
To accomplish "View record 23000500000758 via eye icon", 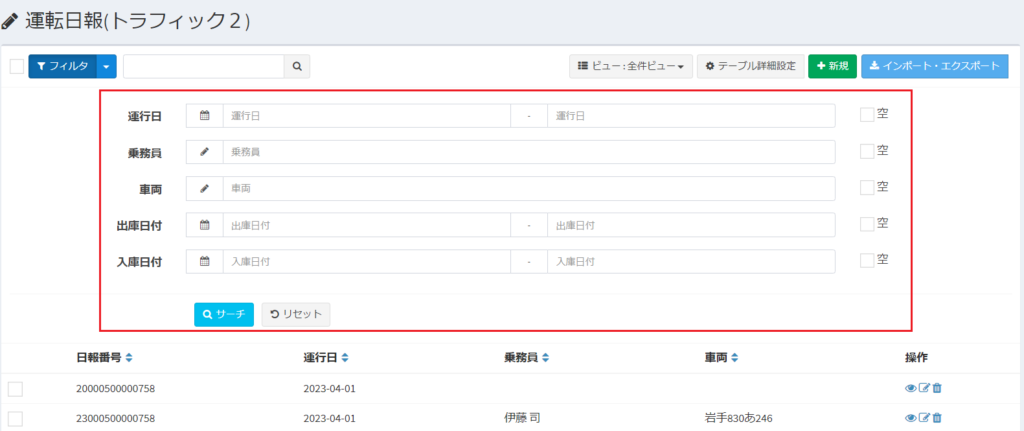I will 910,418.
